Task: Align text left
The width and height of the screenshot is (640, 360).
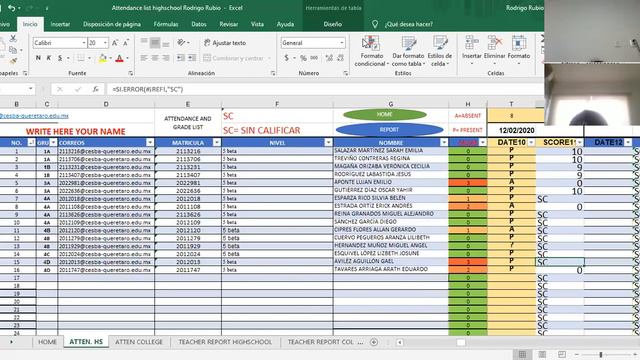Action: click(144, 58)
